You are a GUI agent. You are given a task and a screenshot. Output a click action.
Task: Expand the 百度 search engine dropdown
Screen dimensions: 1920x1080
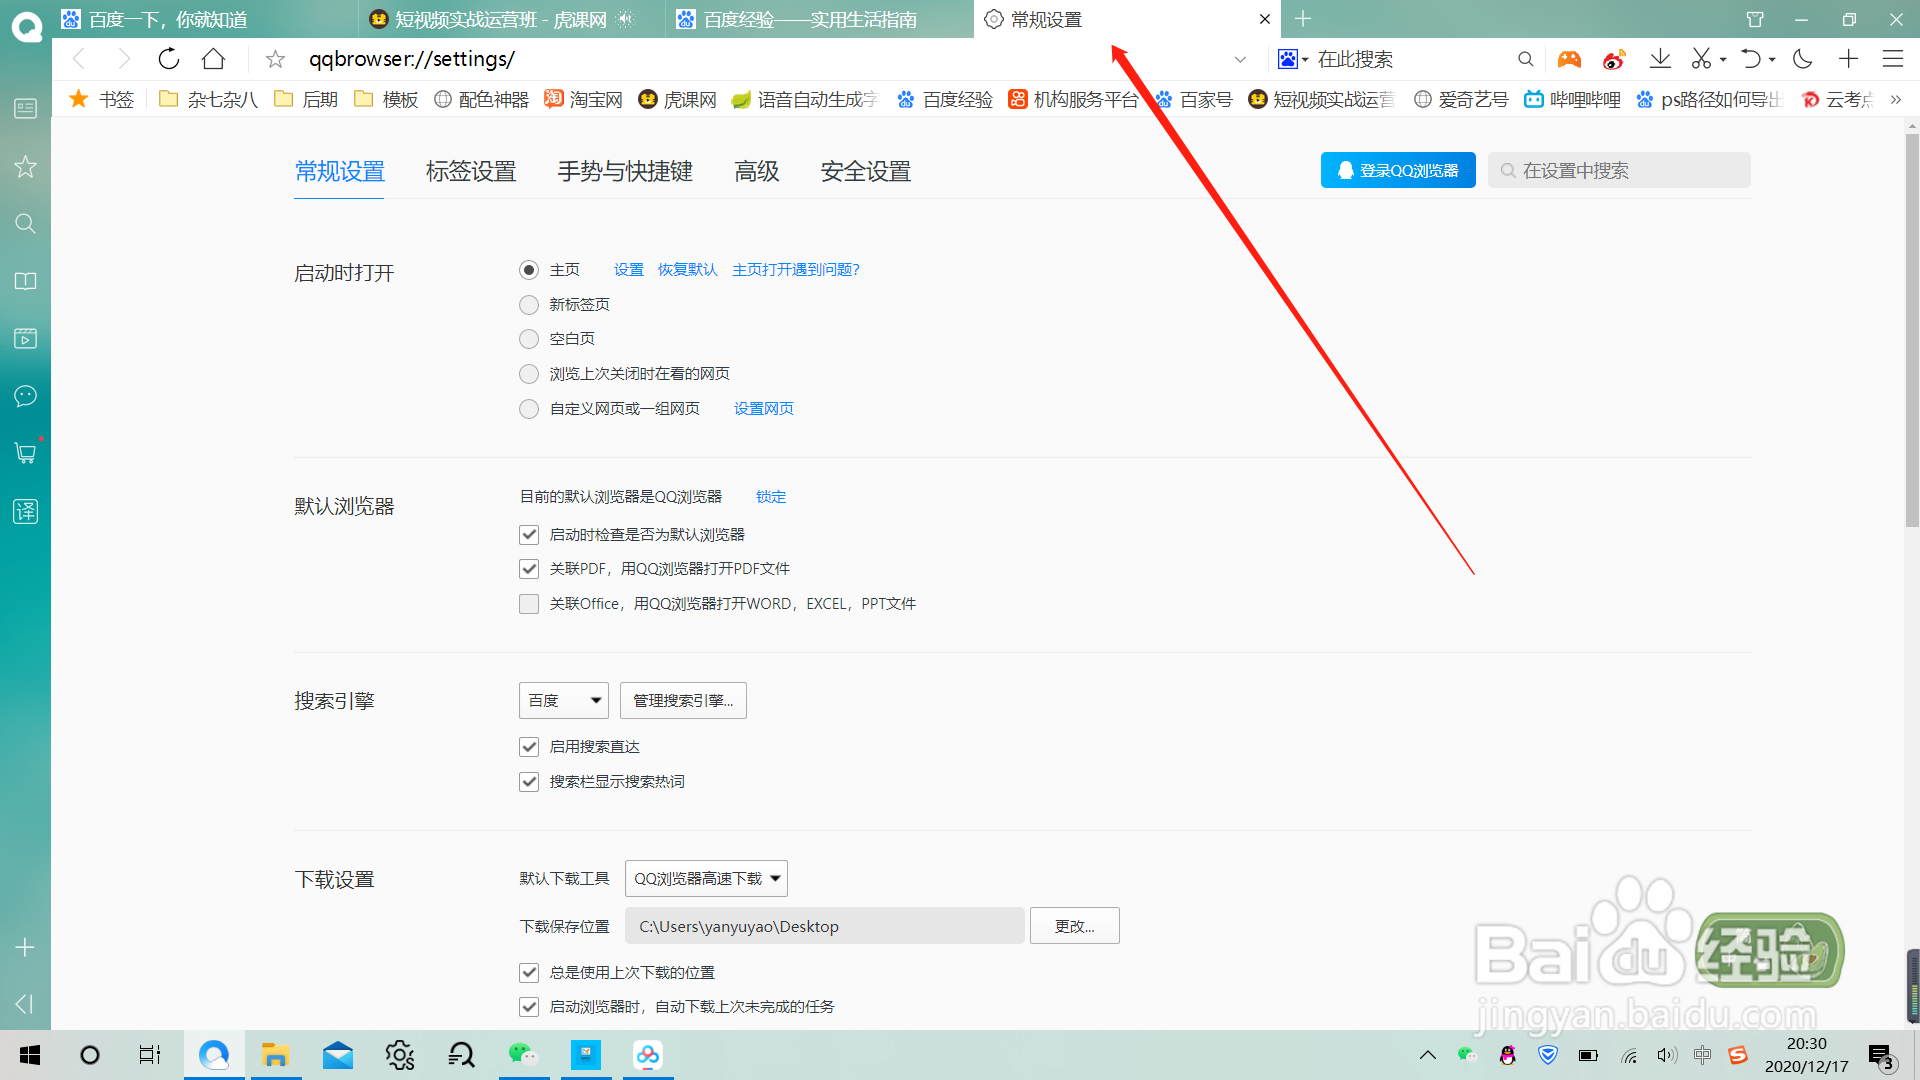click(564, 700)
